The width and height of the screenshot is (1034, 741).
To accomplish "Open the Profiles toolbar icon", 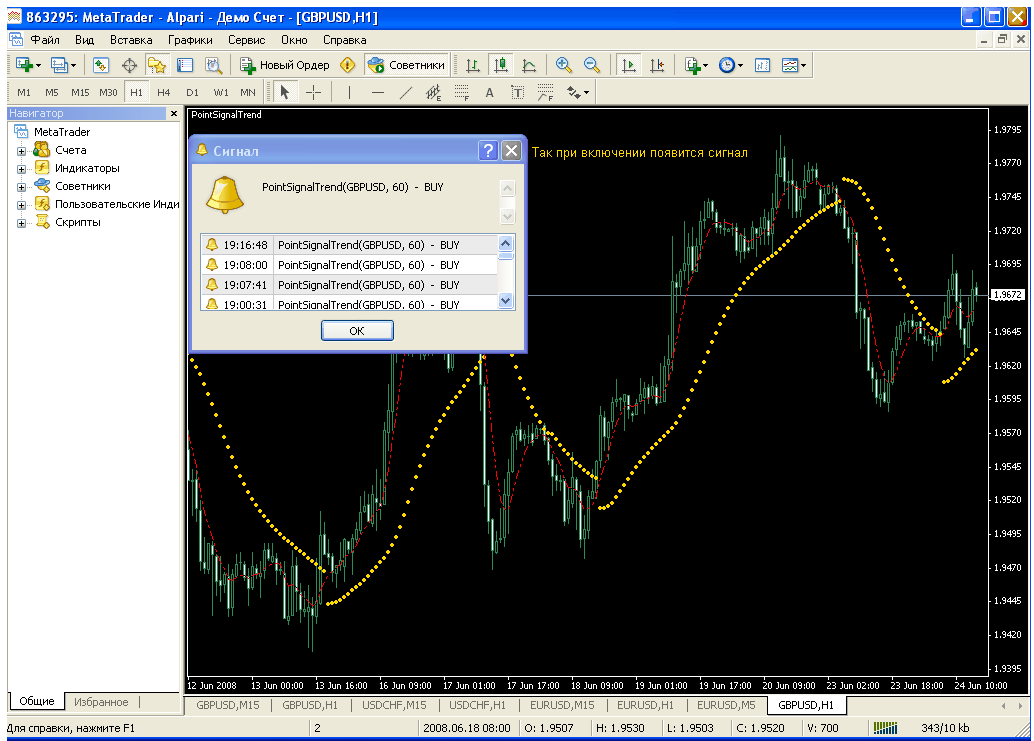I will (x=59, y=65).
